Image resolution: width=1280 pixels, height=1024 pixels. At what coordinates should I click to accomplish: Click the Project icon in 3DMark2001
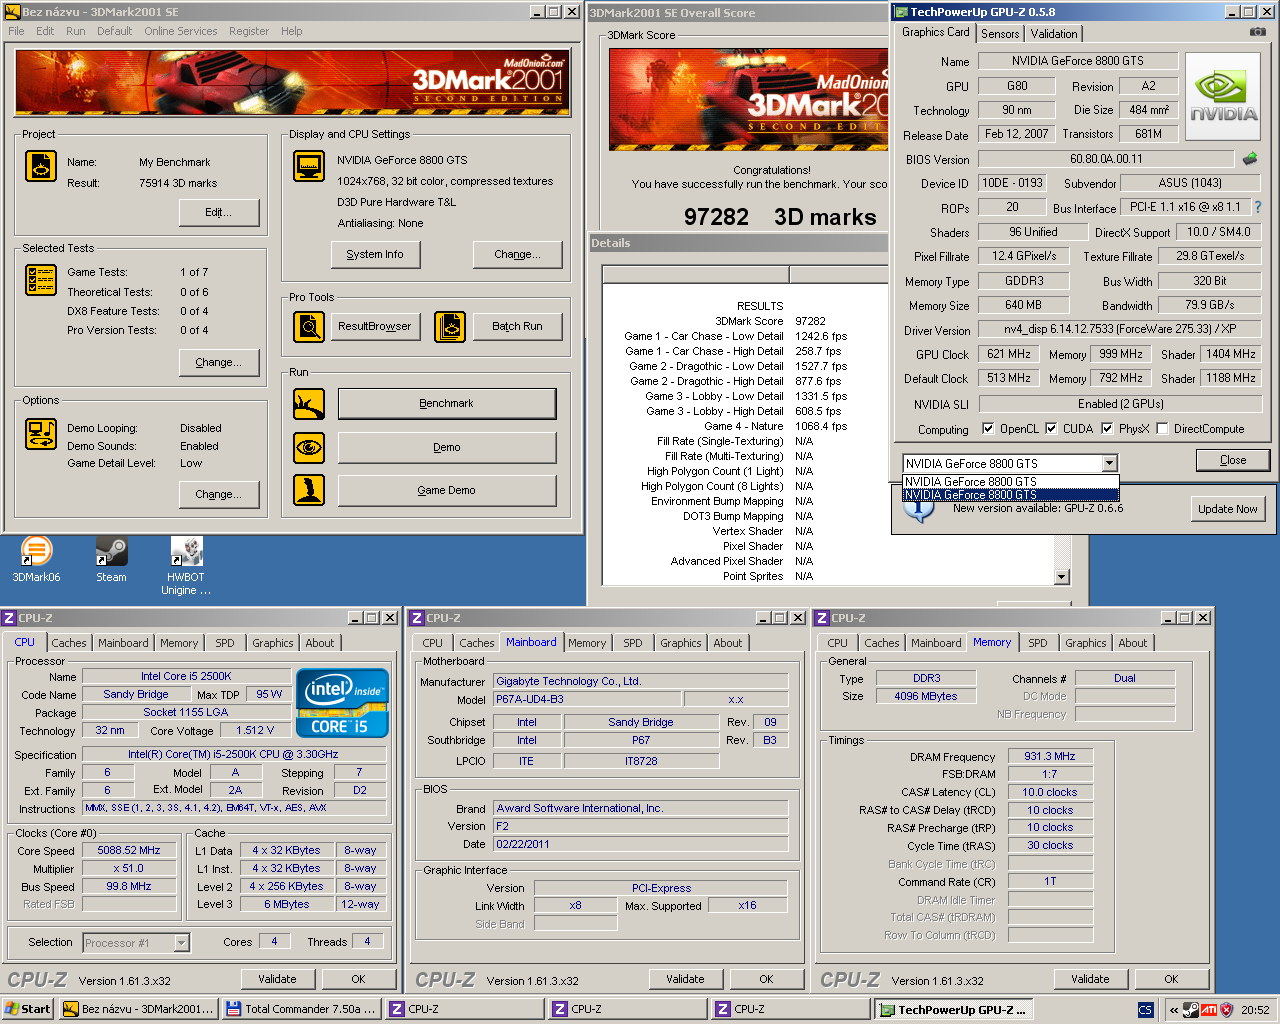click(41, 166)
